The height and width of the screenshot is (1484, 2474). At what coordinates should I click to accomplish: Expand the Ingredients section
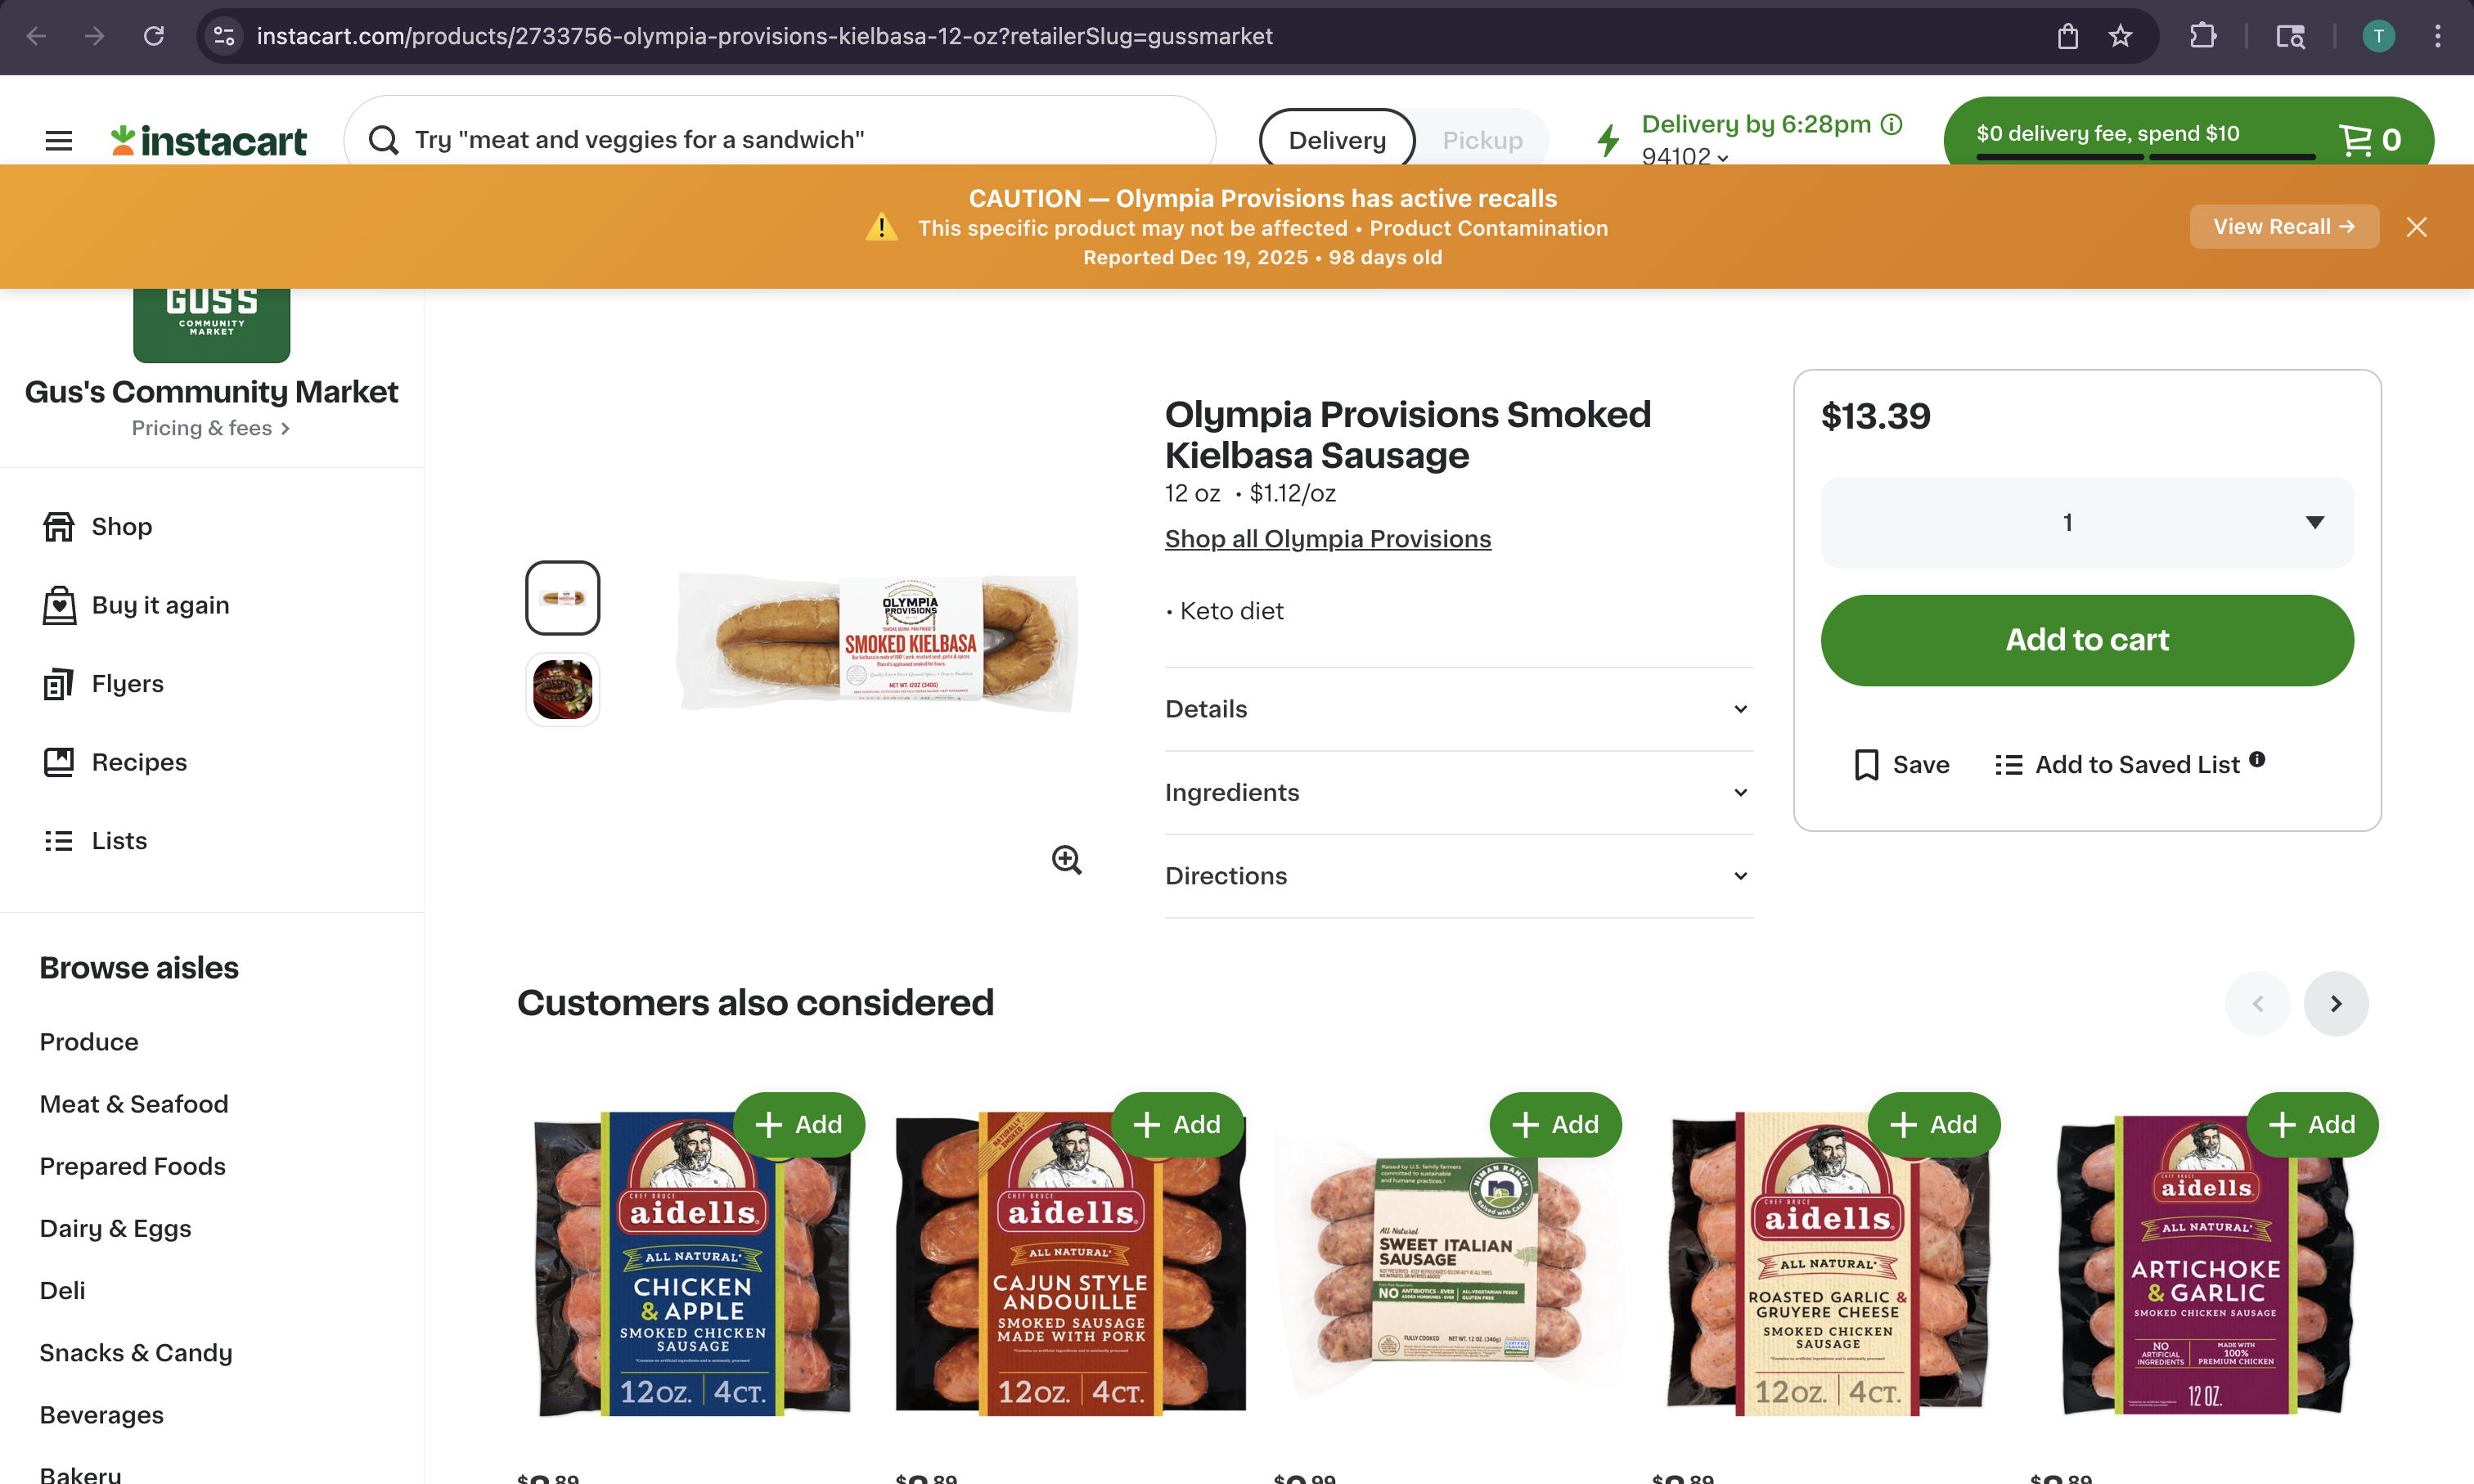pyautogui.click(x=1456, y=791)
